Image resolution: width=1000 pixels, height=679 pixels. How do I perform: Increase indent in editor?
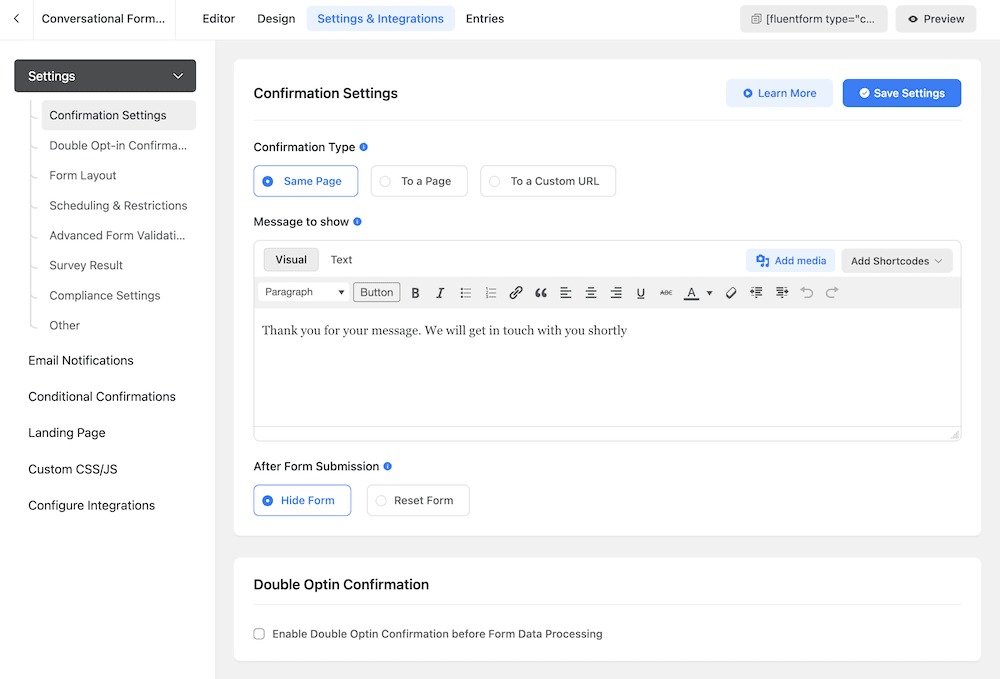[x=782, y=293]
